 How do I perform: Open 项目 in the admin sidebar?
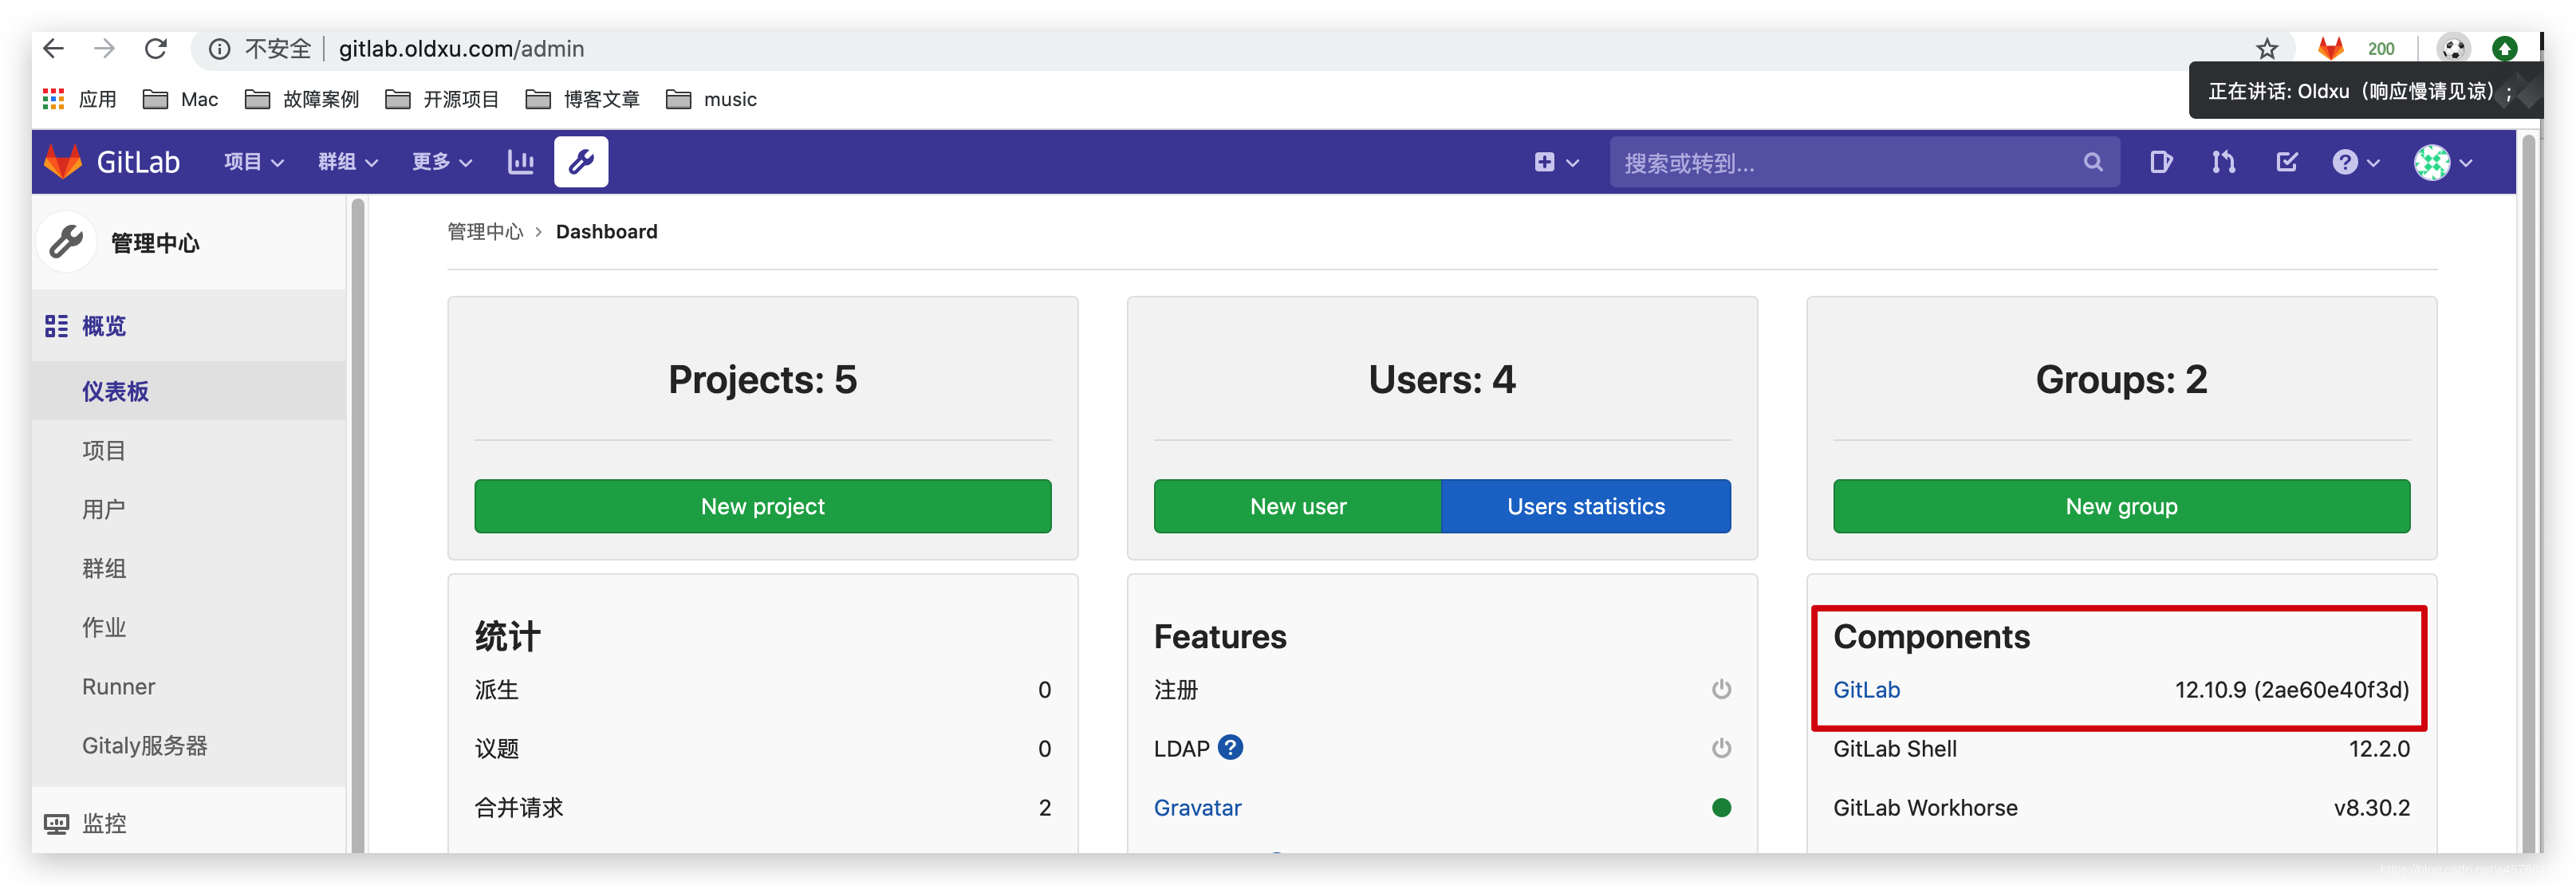[x=103, y=450]
